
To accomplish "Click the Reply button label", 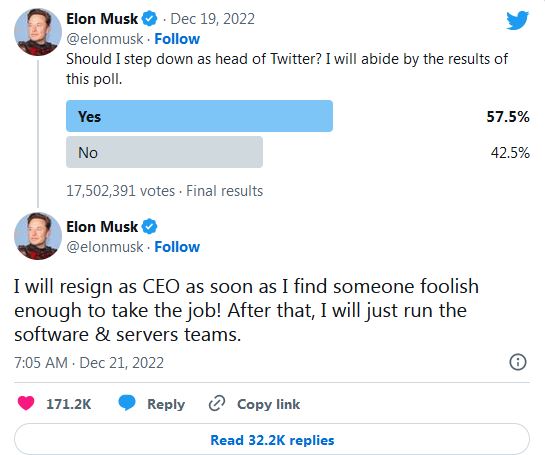I will (x=166, y=404).
